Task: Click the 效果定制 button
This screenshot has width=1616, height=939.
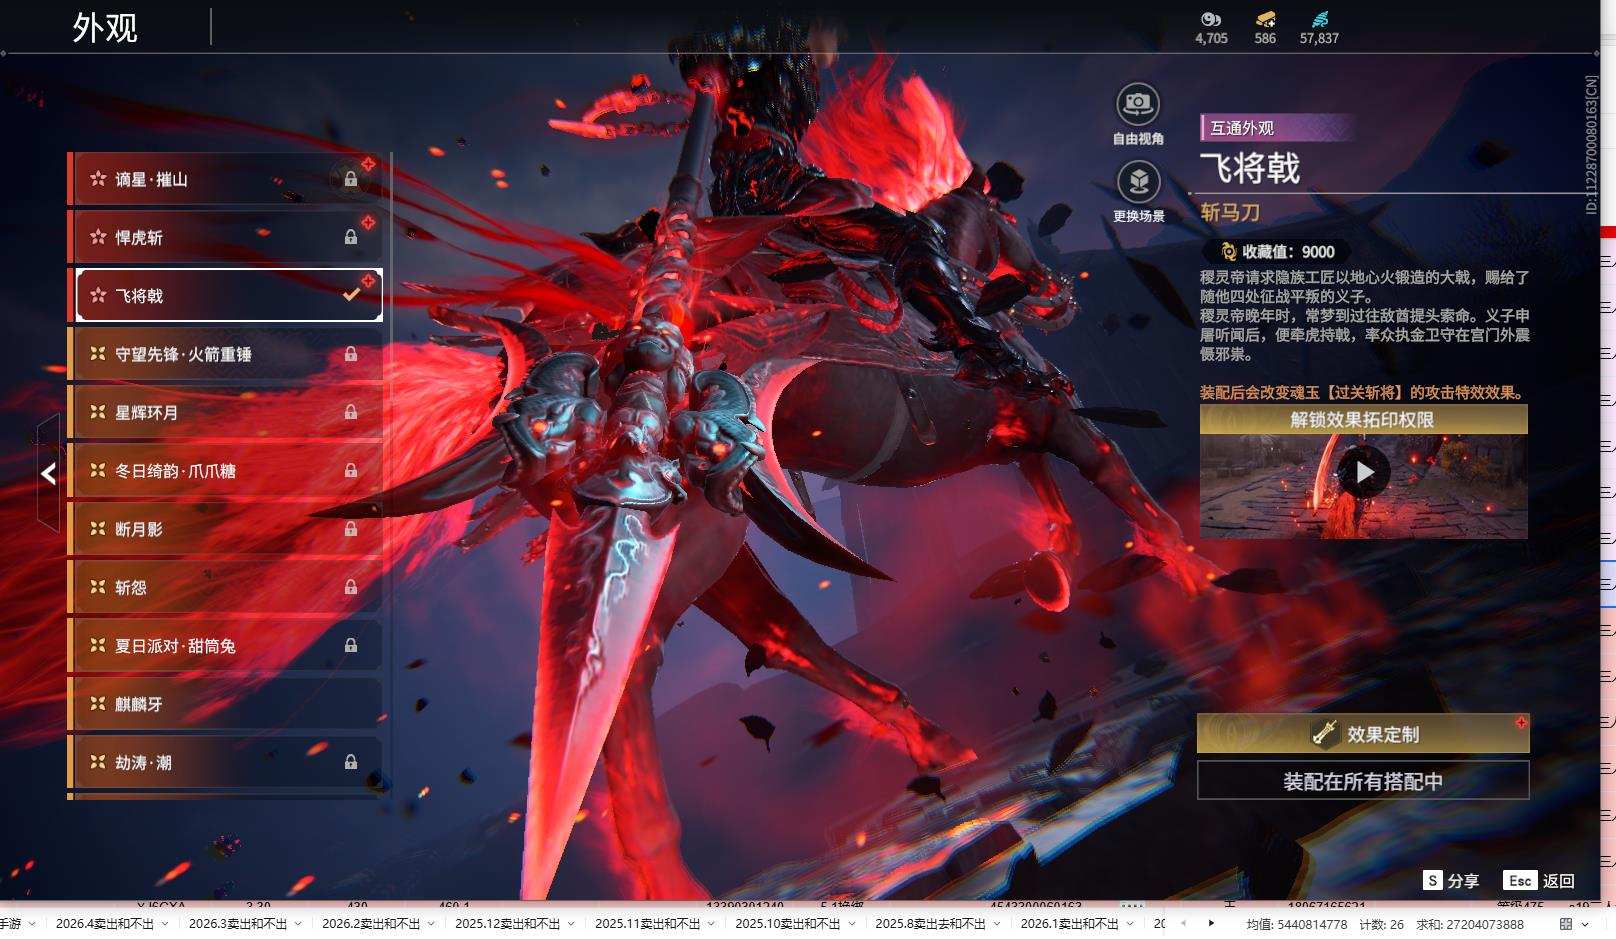Action: 1363,734
